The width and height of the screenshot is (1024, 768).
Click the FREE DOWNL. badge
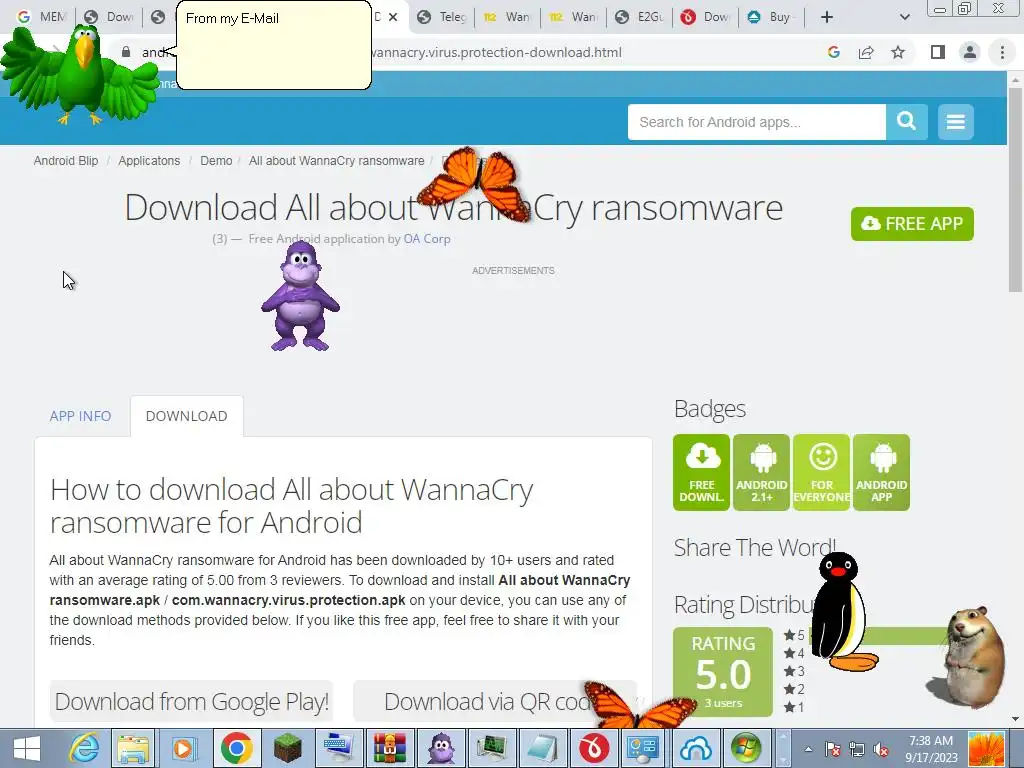(x=701, y=472)
